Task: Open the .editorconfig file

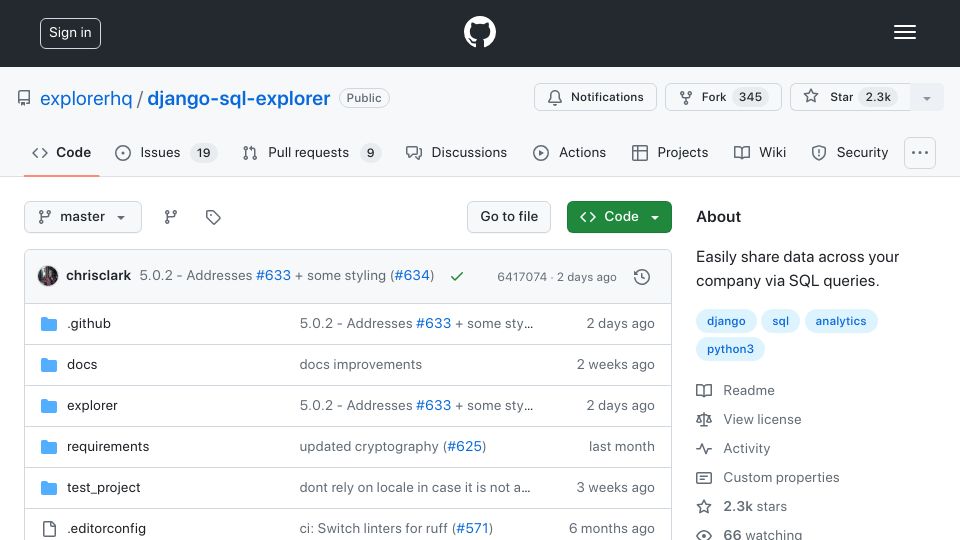Action: coord(107,528)
